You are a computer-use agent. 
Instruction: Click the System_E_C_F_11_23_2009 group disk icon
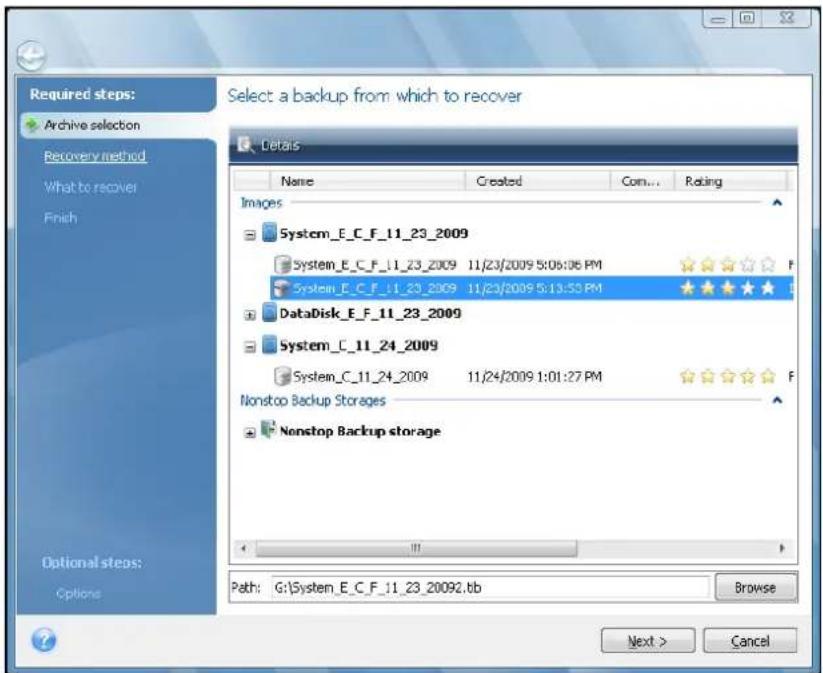tap(269, 233)
